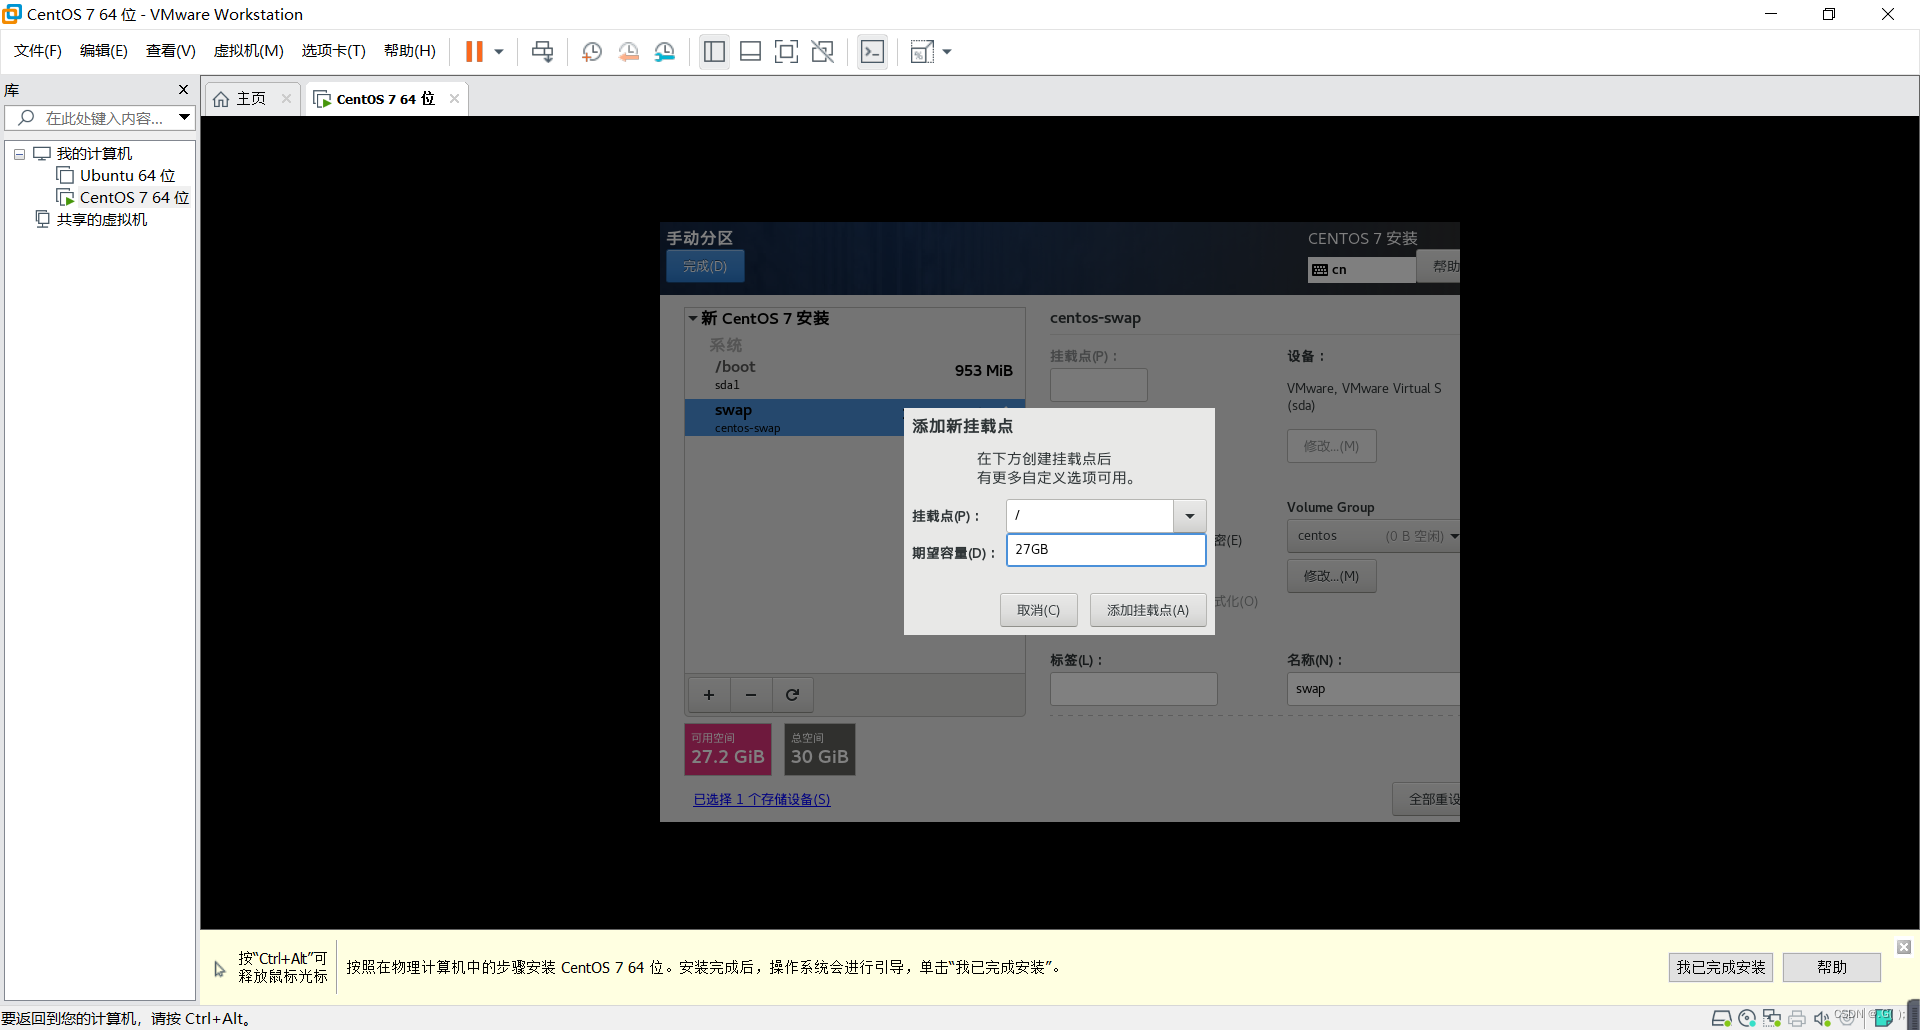
Task: Toggle the thumbnail bar view
Action: (x=751, y=52)
